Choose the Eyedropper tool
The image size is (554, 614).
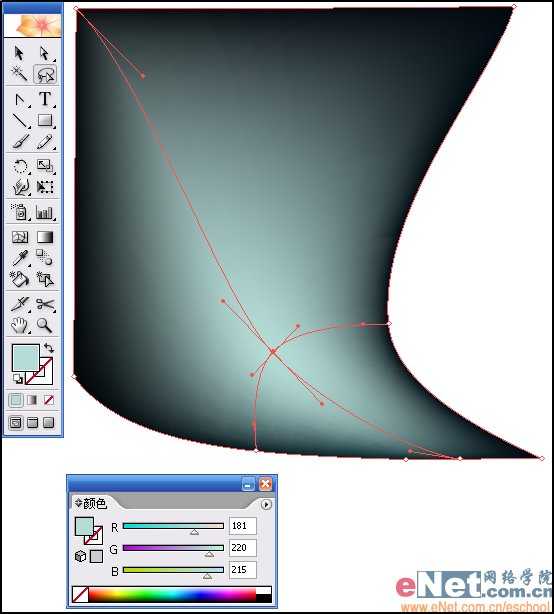(x=19, y=258)
